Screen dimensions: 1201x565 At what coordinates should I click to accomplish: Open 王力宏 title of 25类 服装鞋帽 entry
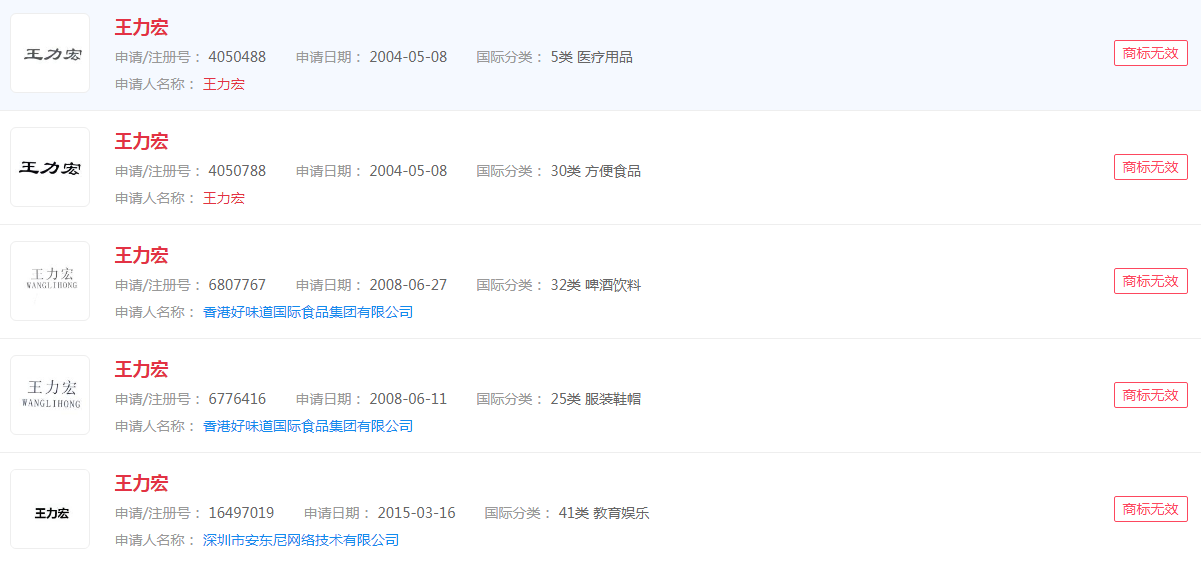point(141,369)
